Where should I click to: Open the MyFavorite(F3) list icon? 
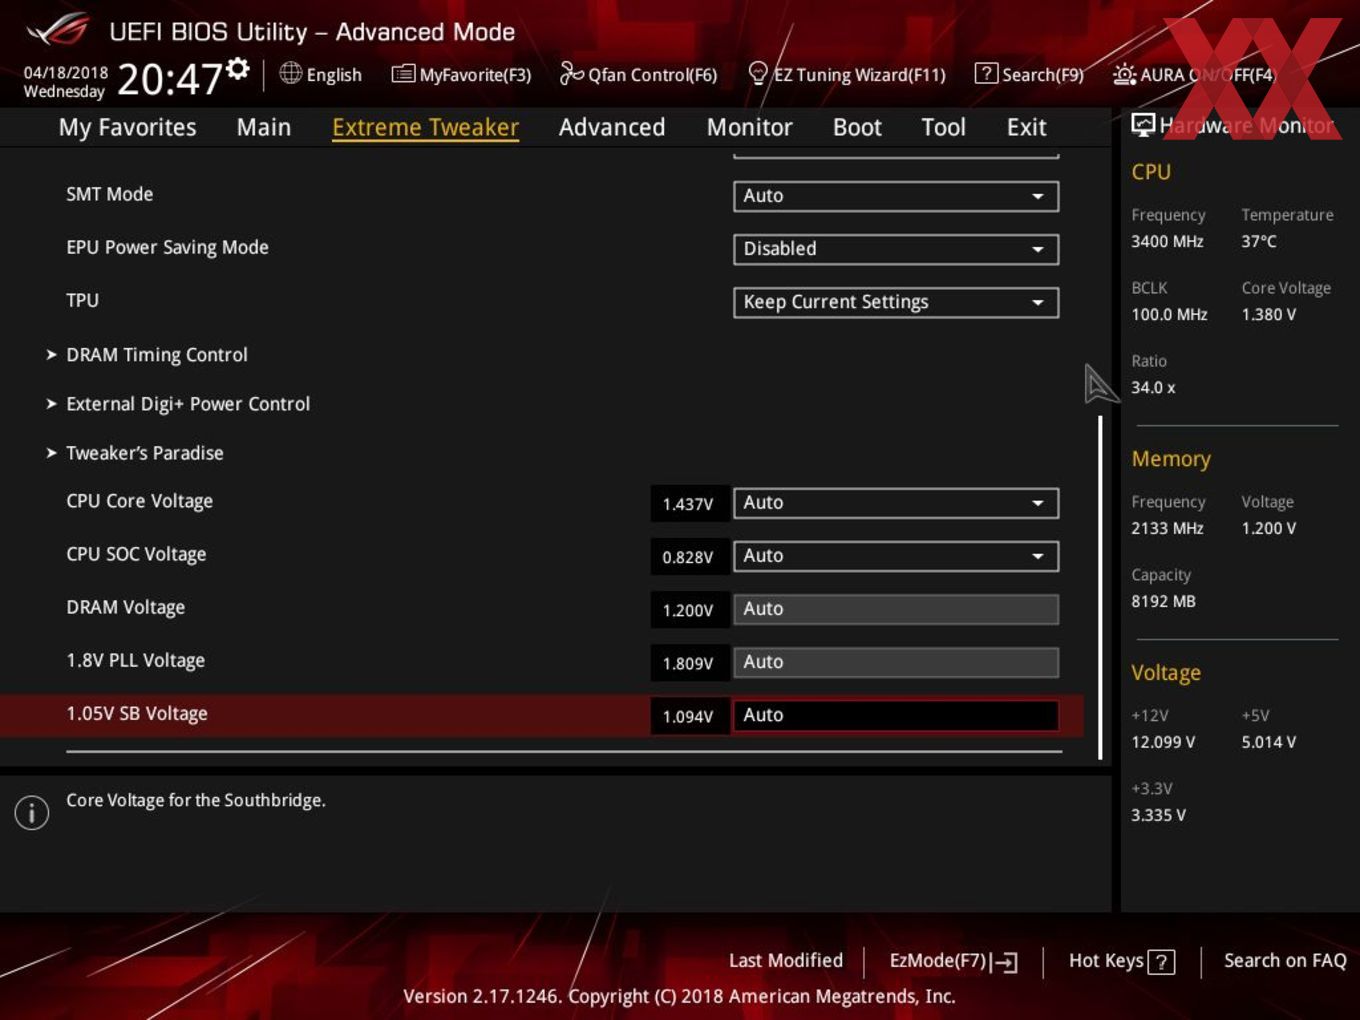(x=403, y=74)
